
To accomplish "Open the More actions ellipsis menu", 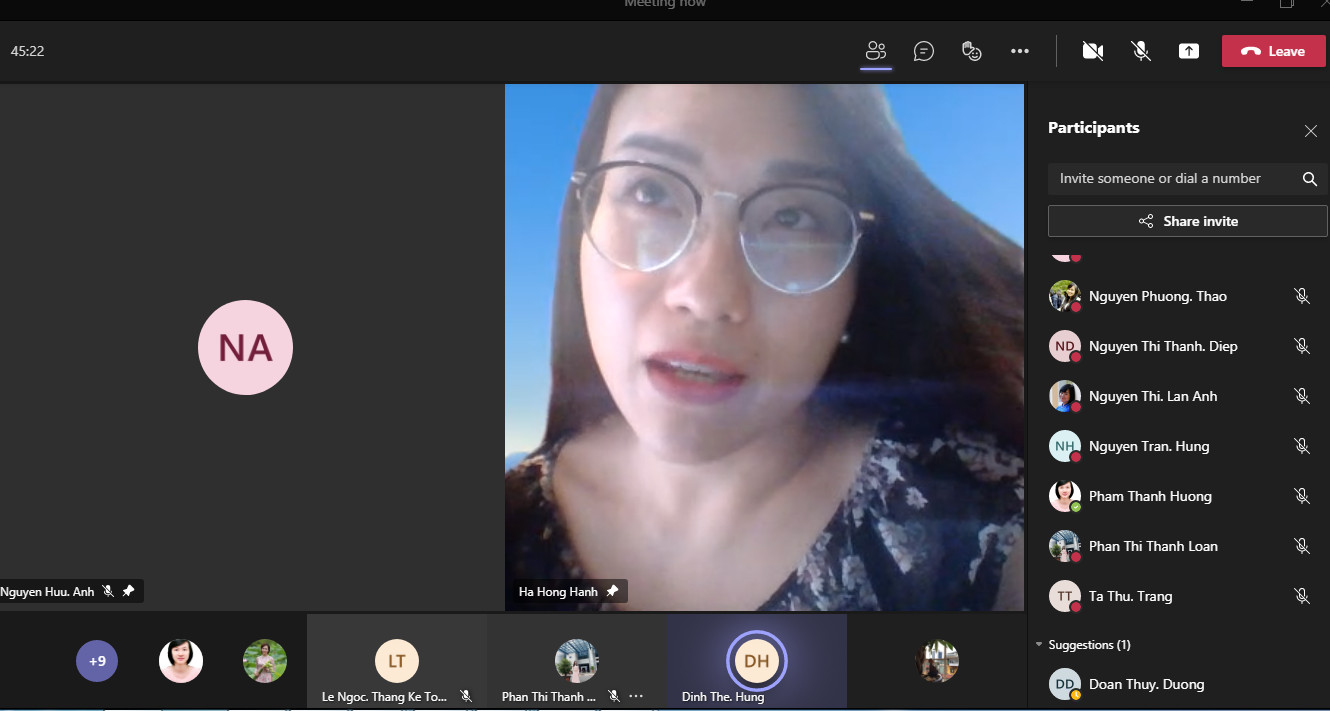I will (x=1019, y=51).
